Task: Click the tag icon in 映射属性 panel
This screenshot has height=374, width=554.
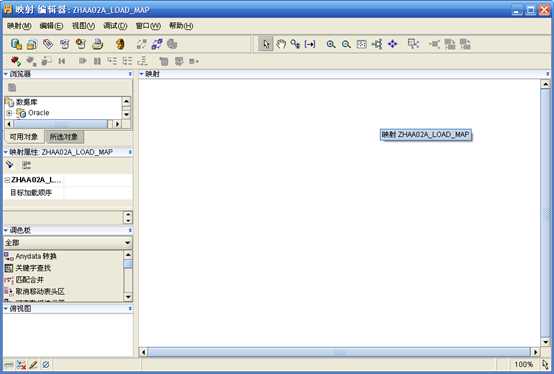Action: (x=10, y=165)
